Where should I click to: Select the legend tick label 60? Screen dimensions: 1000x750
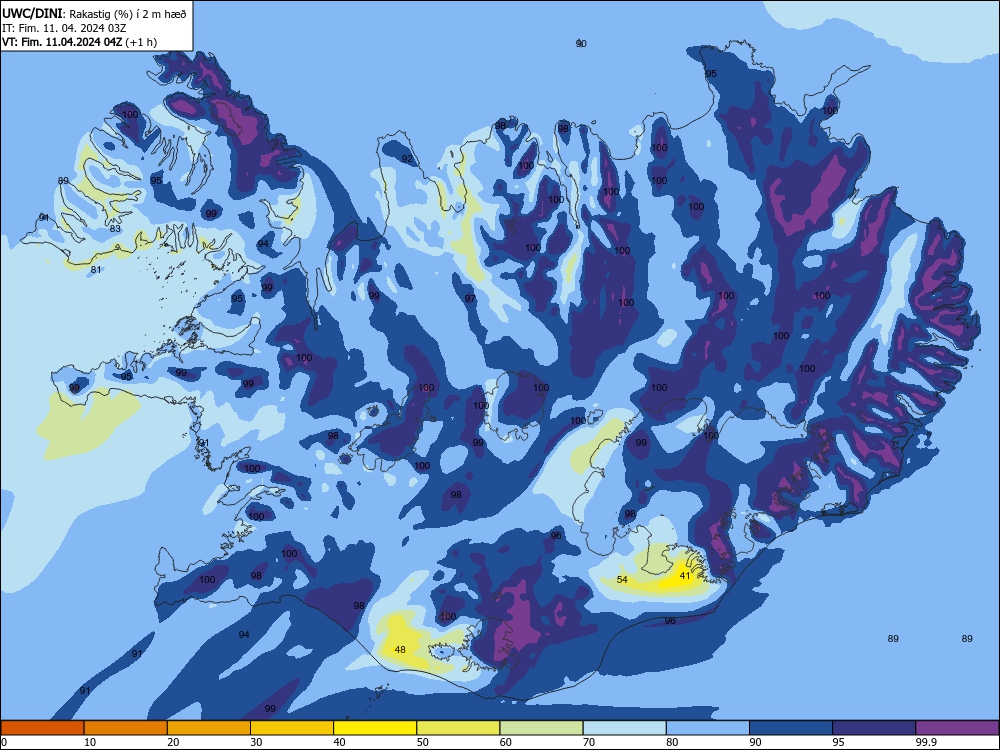coord(506,742)
